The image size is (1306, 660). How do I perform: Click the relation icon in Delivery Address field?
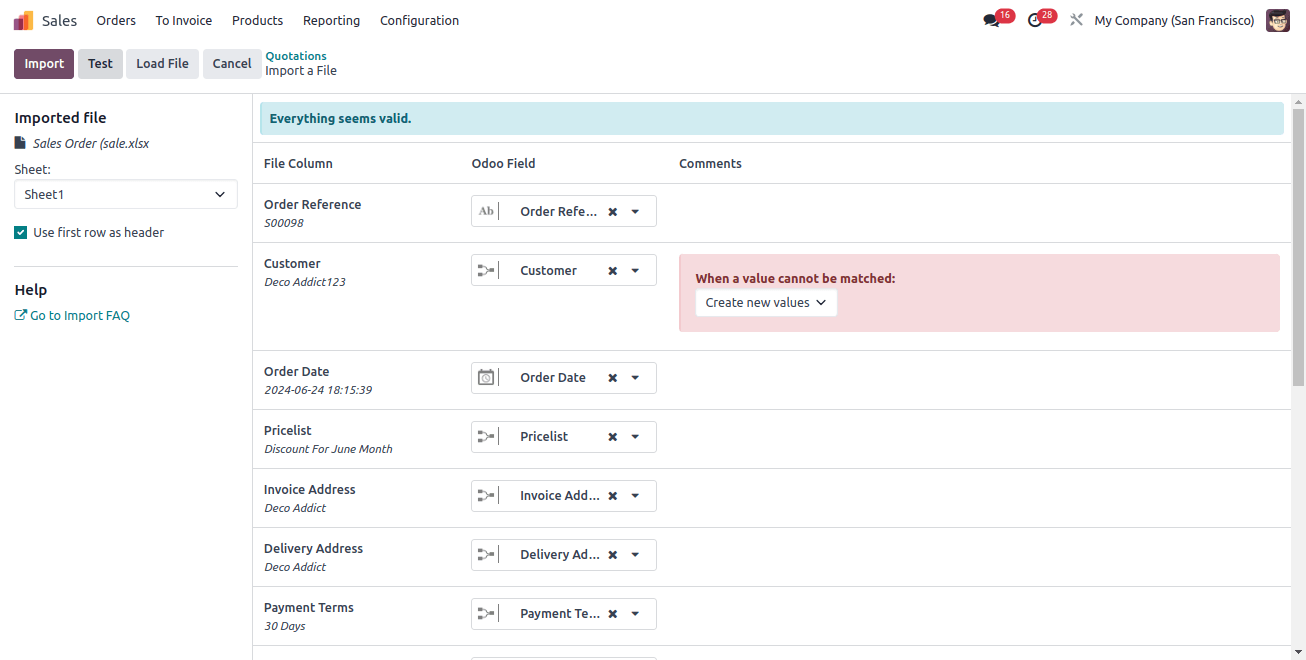pyautogui.click(x=486, y=554)
